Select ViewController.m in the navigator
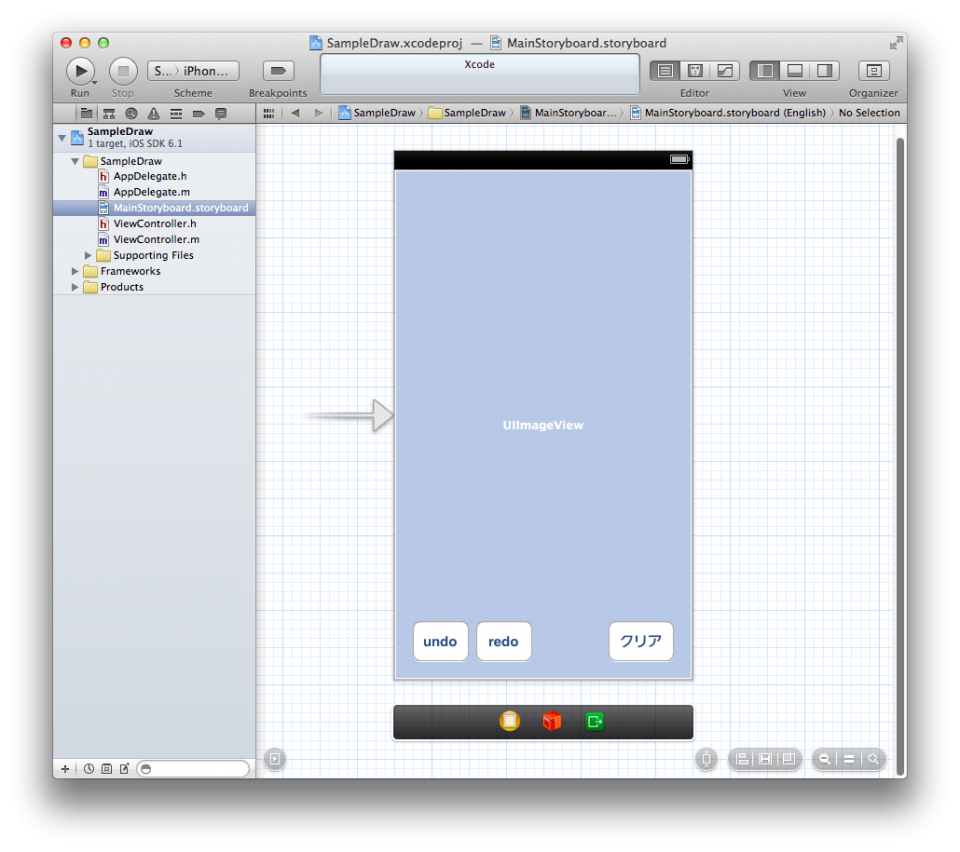 pos(156,240)
